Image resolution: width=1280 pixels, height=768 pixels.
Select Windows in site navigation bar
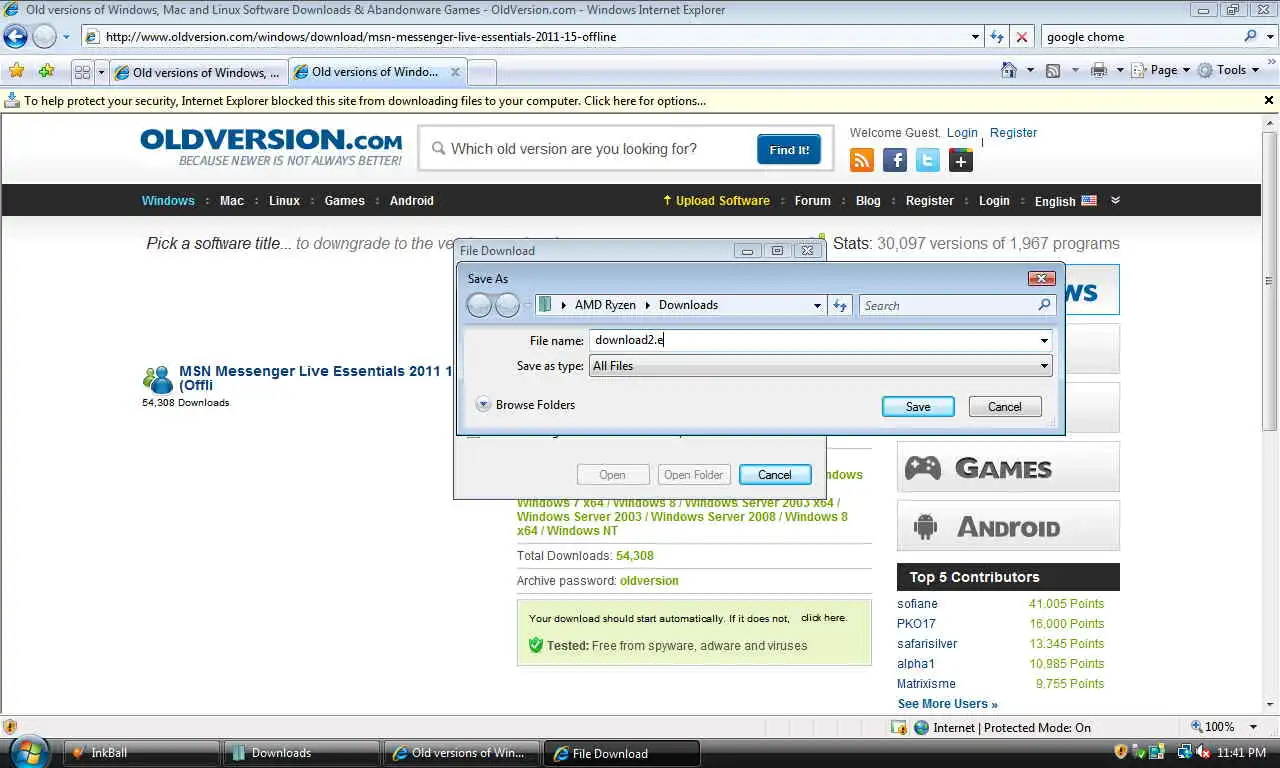168,200
